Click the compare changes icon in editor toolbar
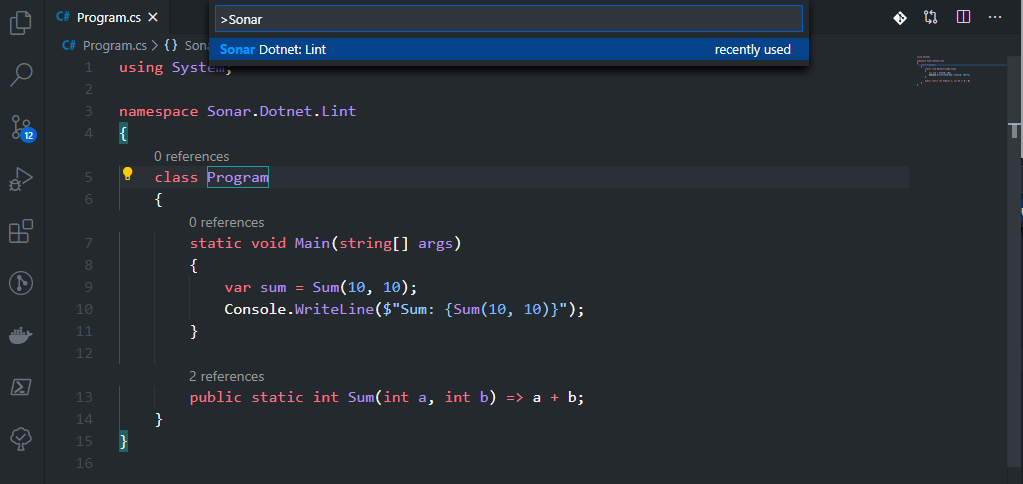 pos(931,18)
